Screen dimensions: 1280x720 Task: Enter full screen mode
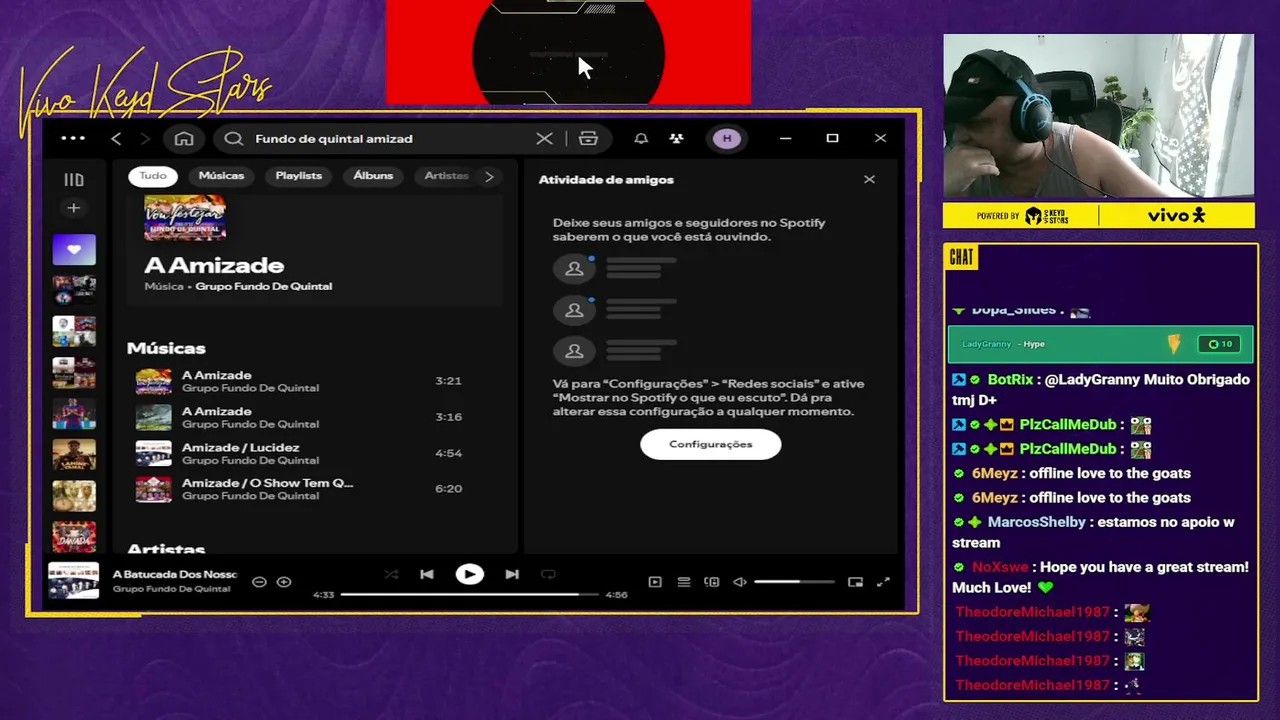[x=883, y=582]
